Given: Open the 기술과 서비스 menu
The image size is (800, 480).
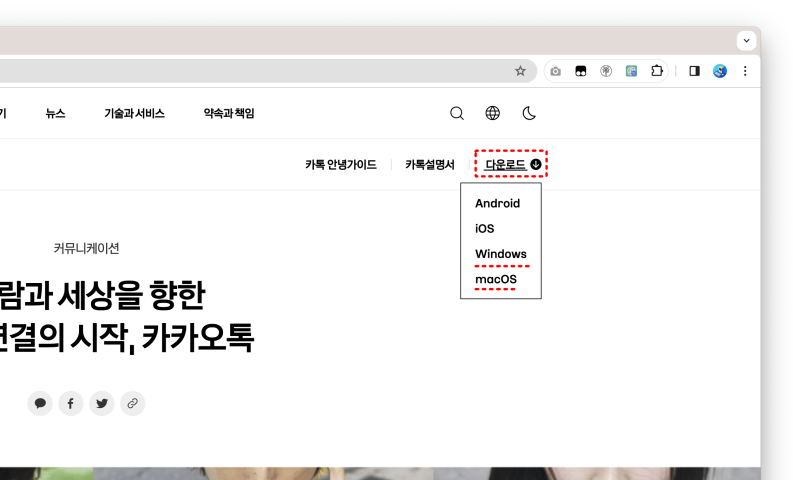Looking at the screenshot, I should [x=134, y=113].
